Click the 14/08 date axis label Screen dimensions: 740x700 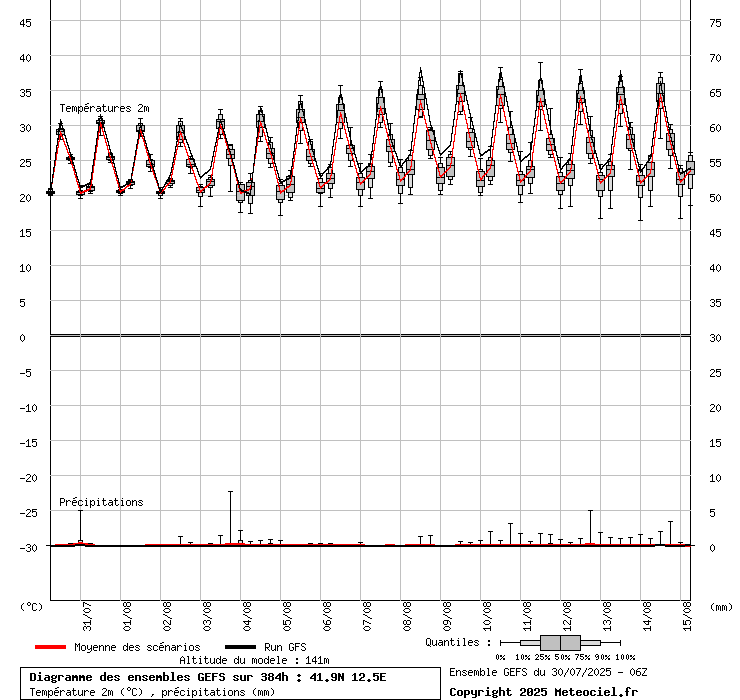648,616
